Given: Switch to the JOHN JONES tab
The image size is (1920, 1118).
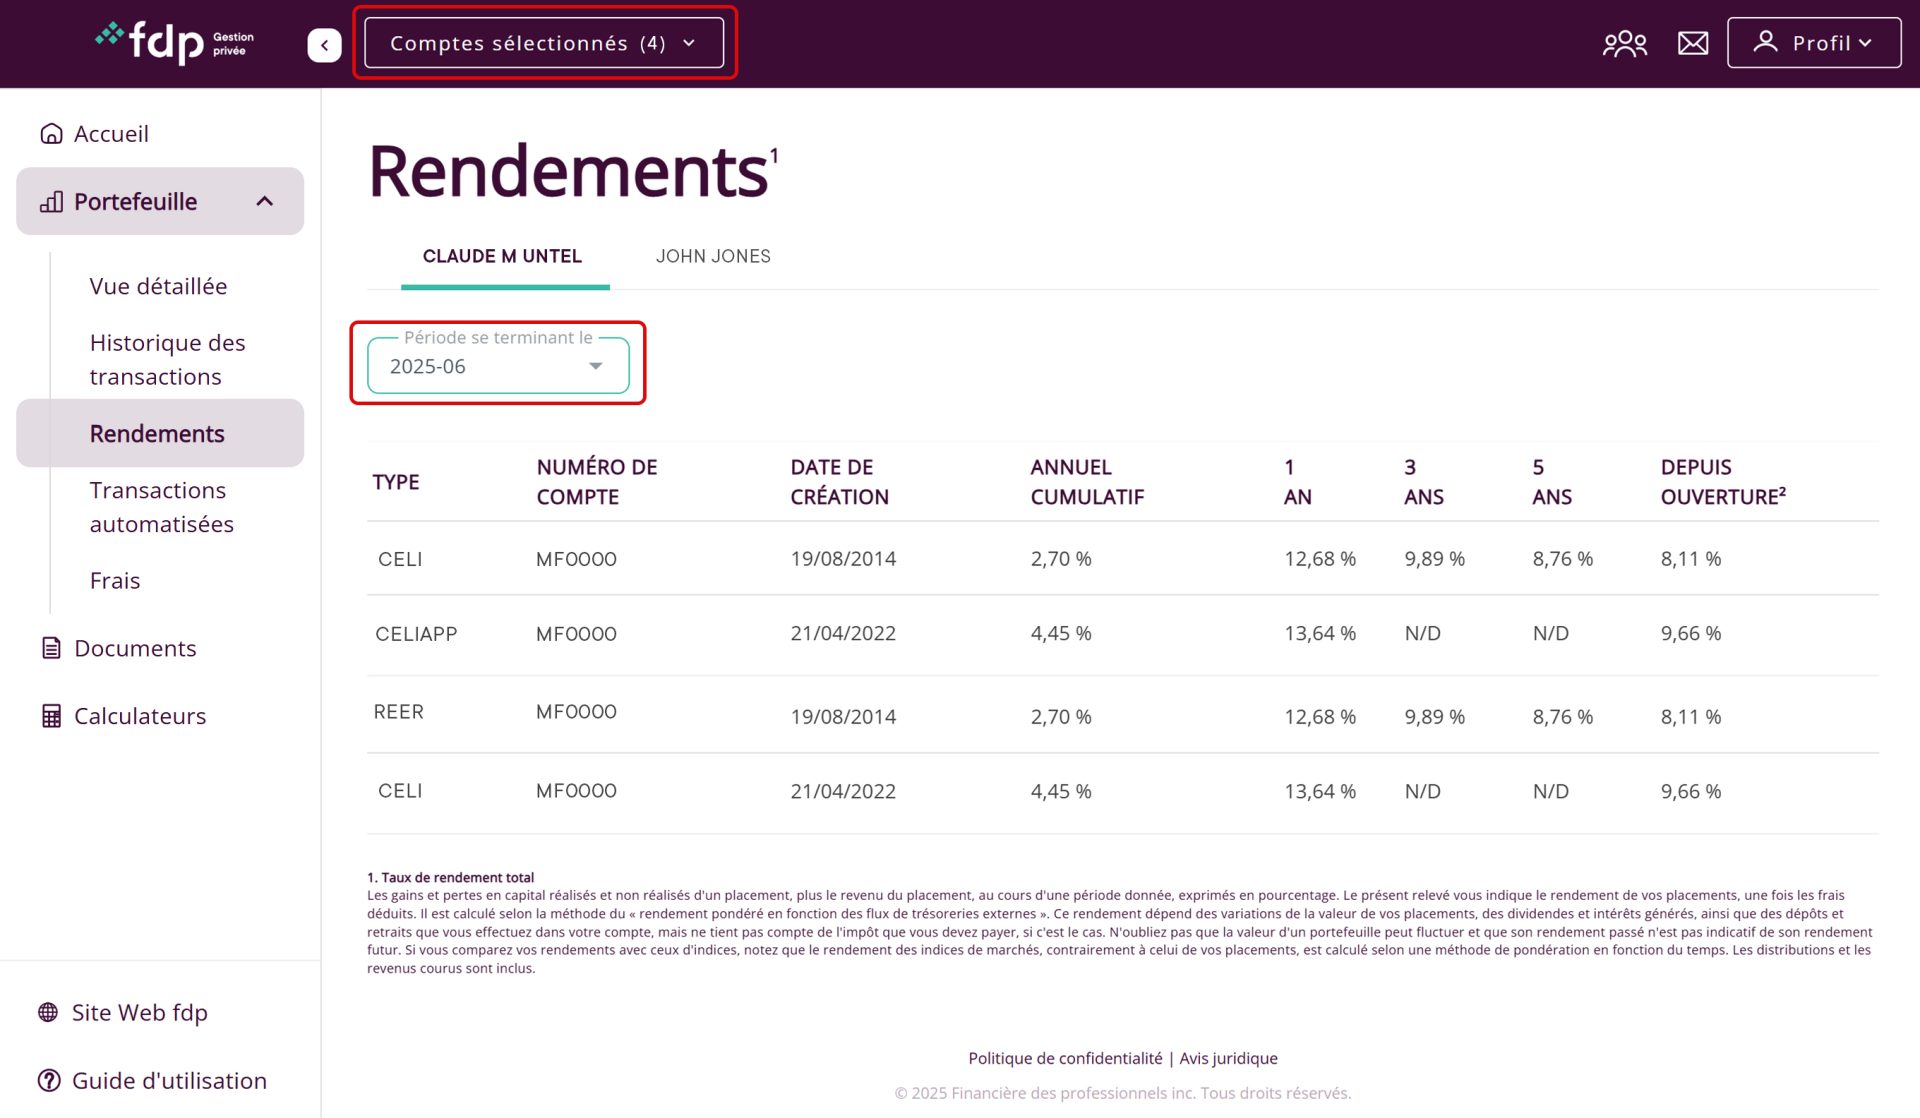Looking at the screenshot, I should (713, 256).
